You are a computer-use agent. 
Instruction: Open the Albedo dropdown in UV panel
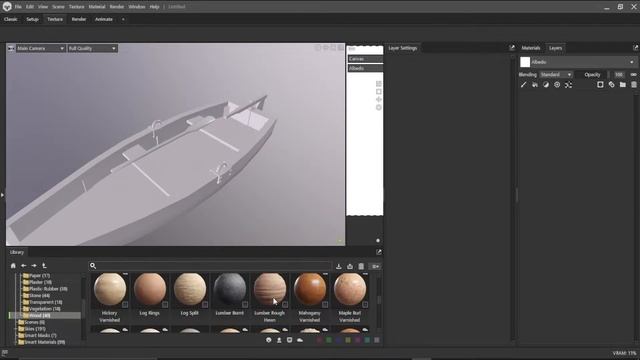click(x=365, y=68)
